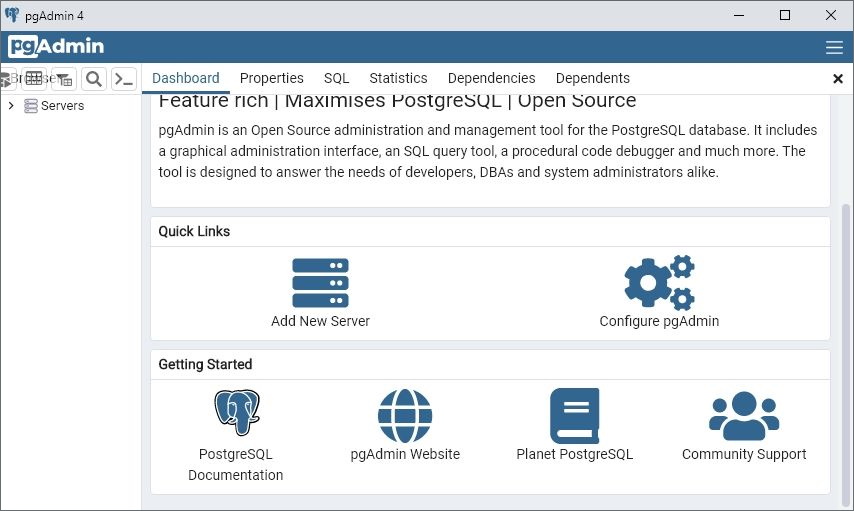The height and width of the screenshot is (511, 854).
Task: Close the tab panel with X button
Action: click(x=838, y=78)
